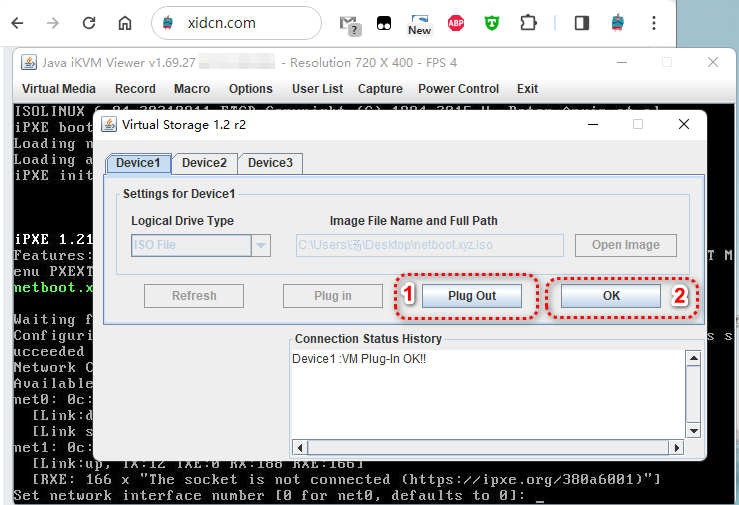Screen dimensions: 739x505
Task: Click the status history scroll down arrow
Action: click(692, 430)
